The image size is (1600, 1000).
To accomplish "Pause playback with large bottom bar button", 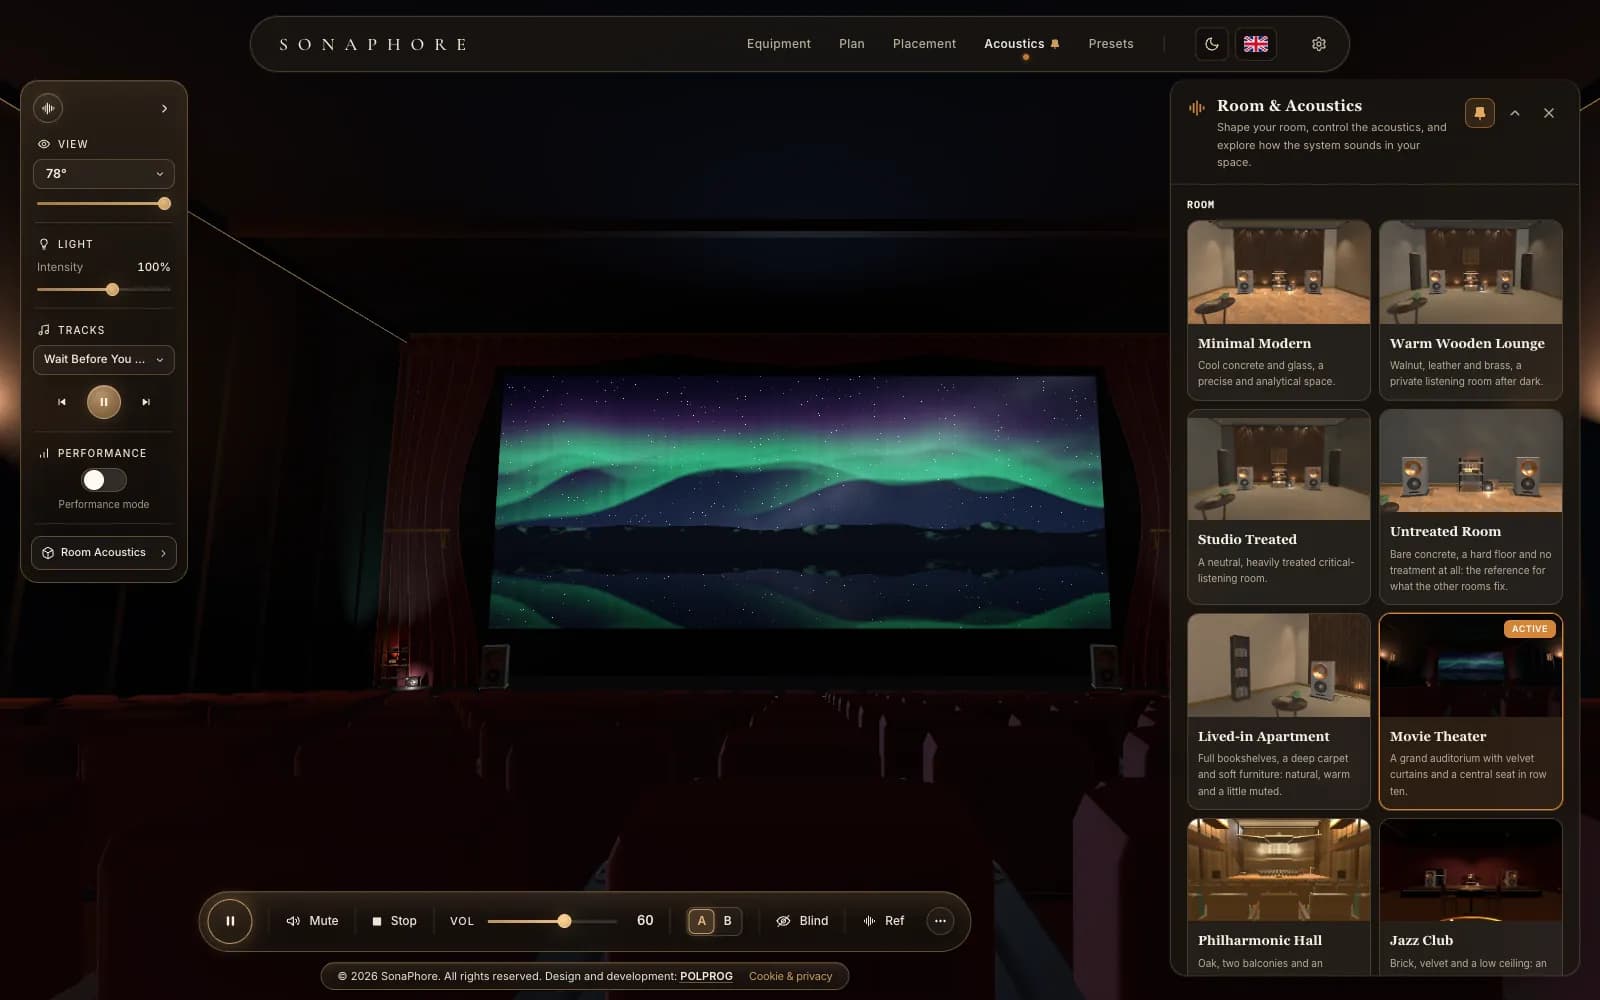I will pyautogui.click(x=230, y=921).
